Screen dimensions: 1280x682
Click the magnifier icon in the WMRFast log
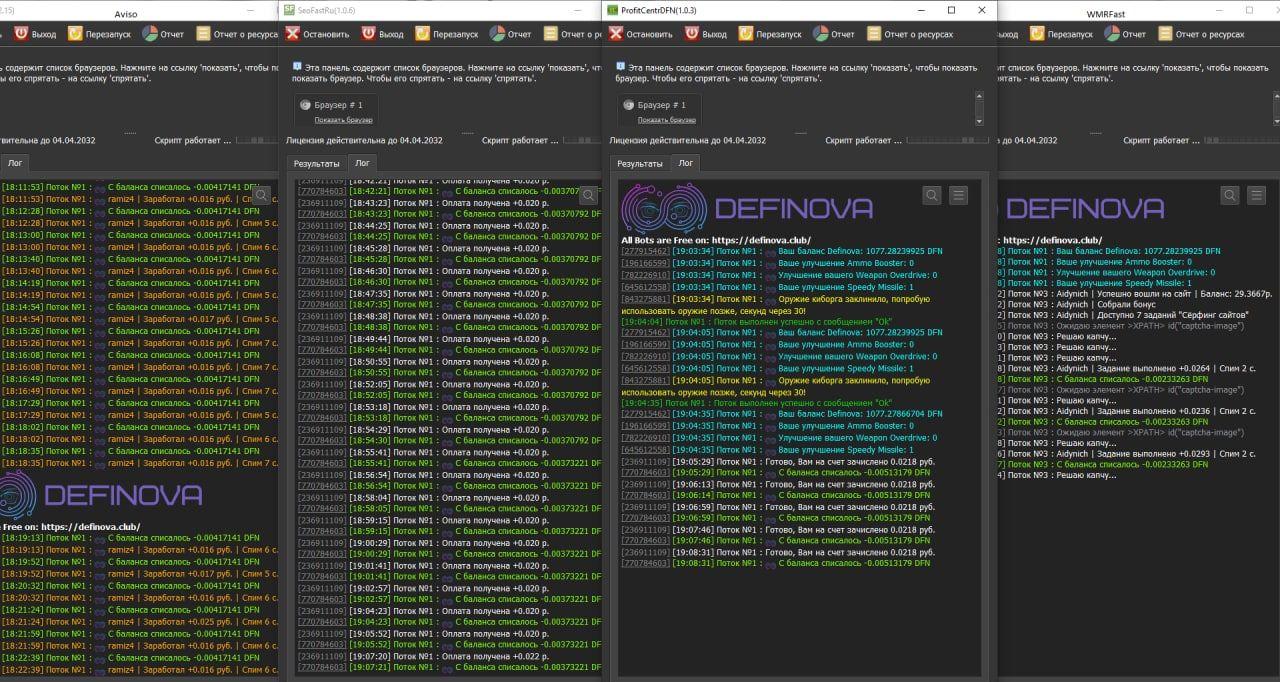click(1230, 196)
